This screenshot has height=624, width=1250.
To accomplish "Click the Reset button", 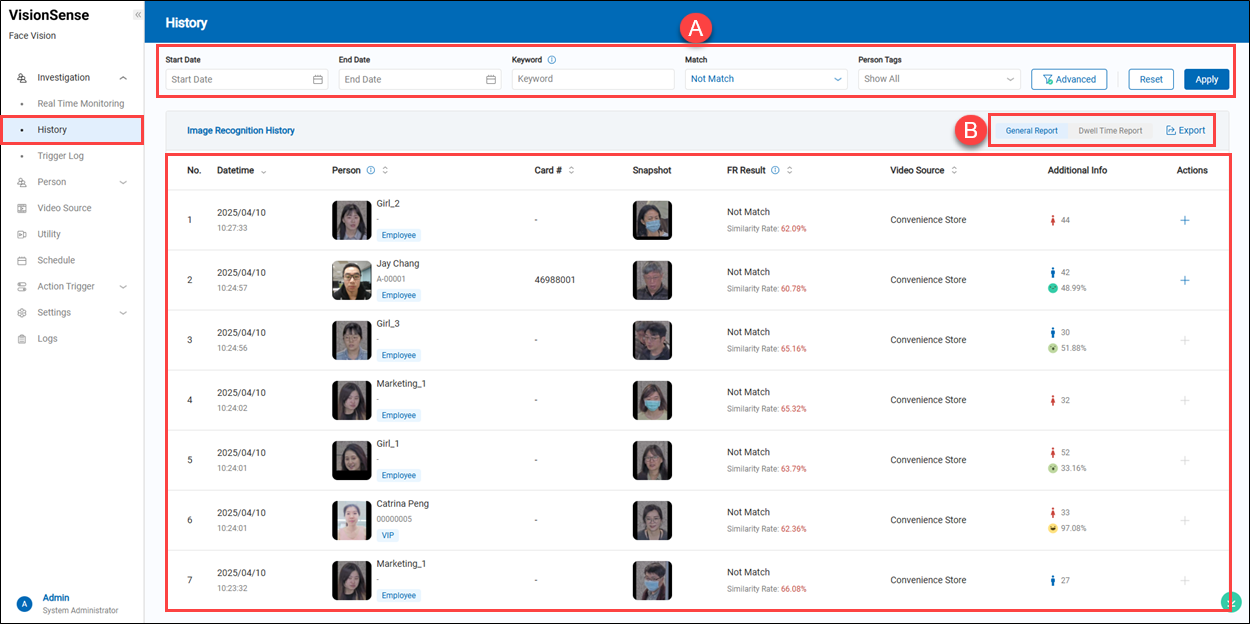I will (x=1151, y=79).
